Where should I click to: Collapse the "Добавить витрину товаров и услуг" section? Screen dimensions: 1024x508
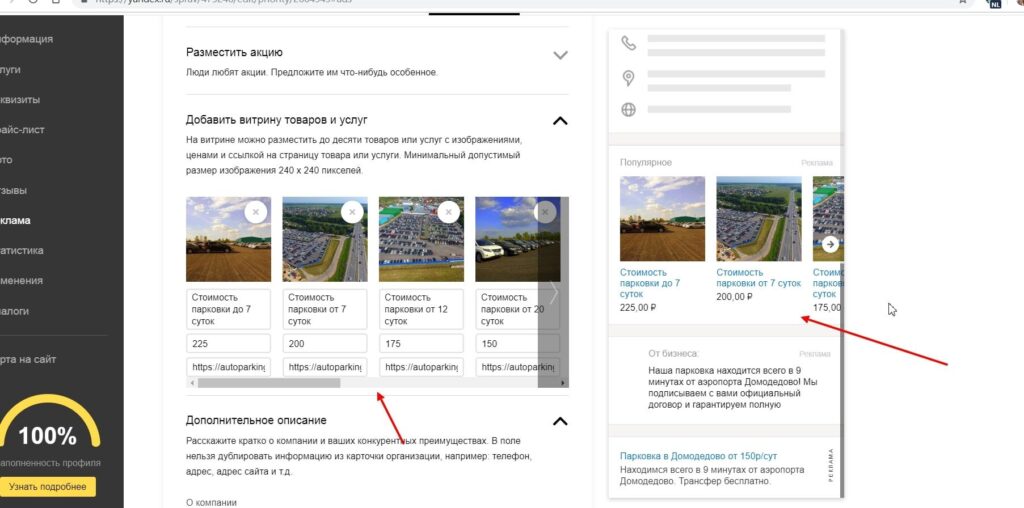[560, 121]
